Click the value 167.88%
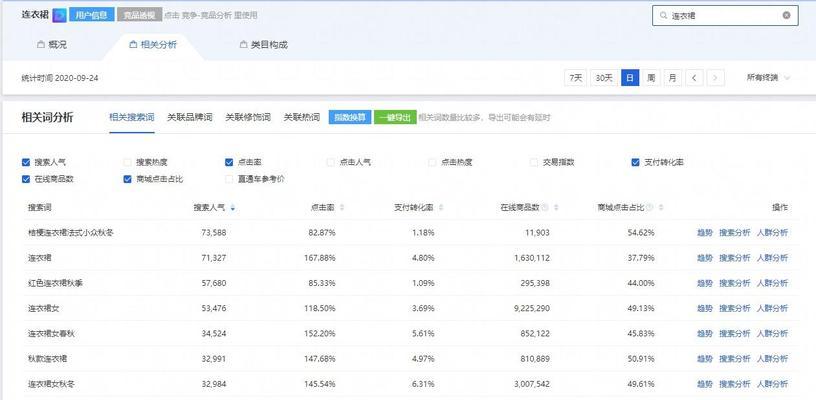This screenshot has width=816, height=400. [x=320, y=258]
